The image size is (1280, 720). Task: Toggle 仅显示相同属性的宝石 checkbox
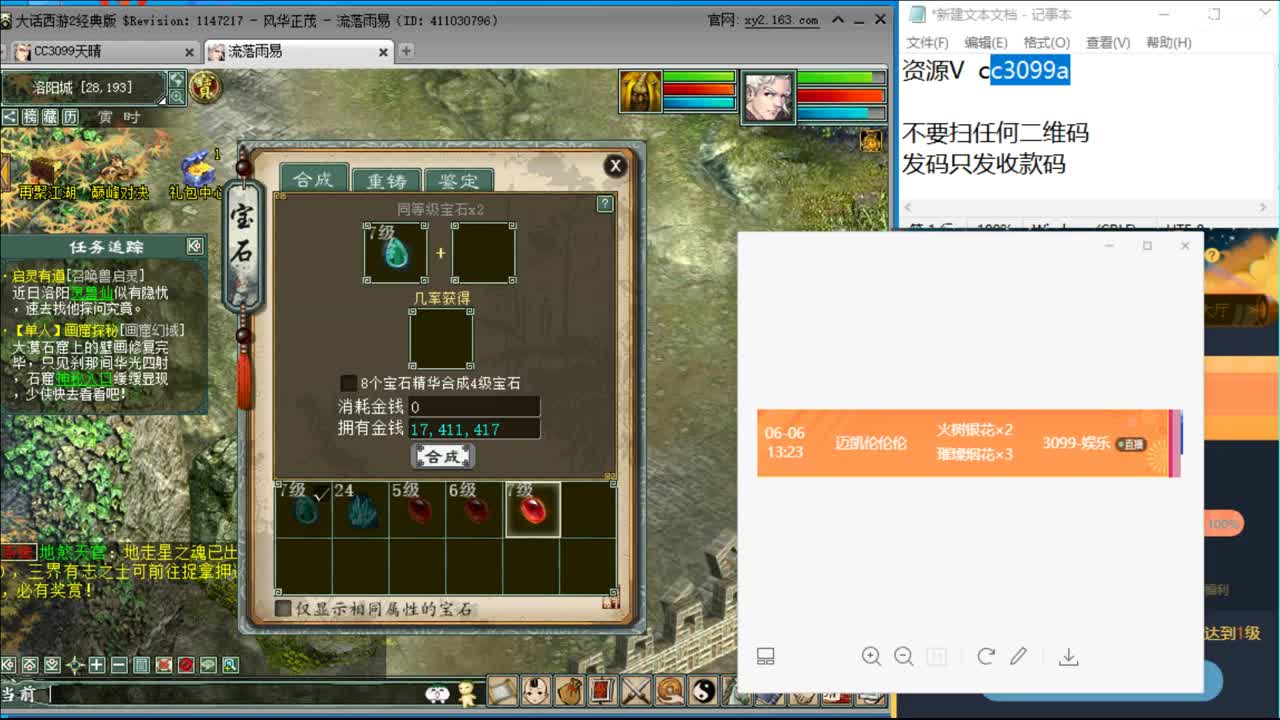pyautogui.click(x=283, y=608)
